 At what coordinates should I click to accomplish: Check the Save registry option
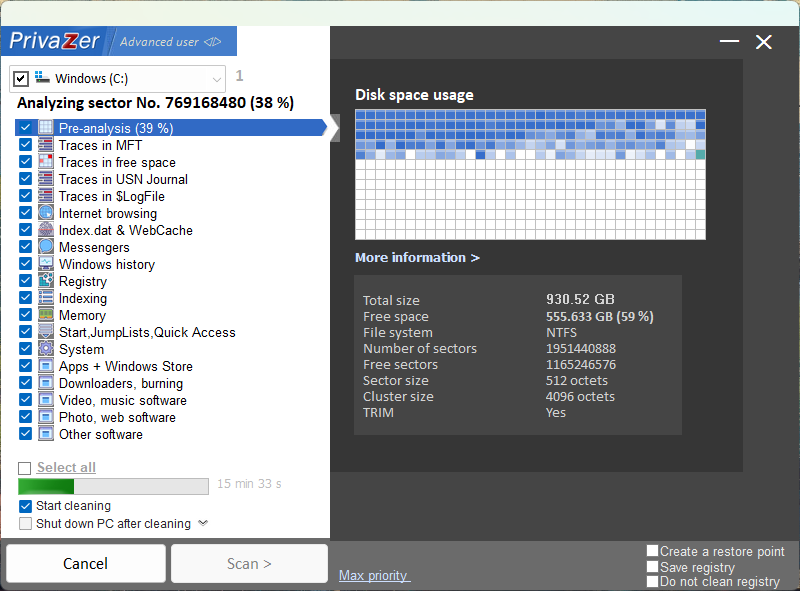(652, 567)
